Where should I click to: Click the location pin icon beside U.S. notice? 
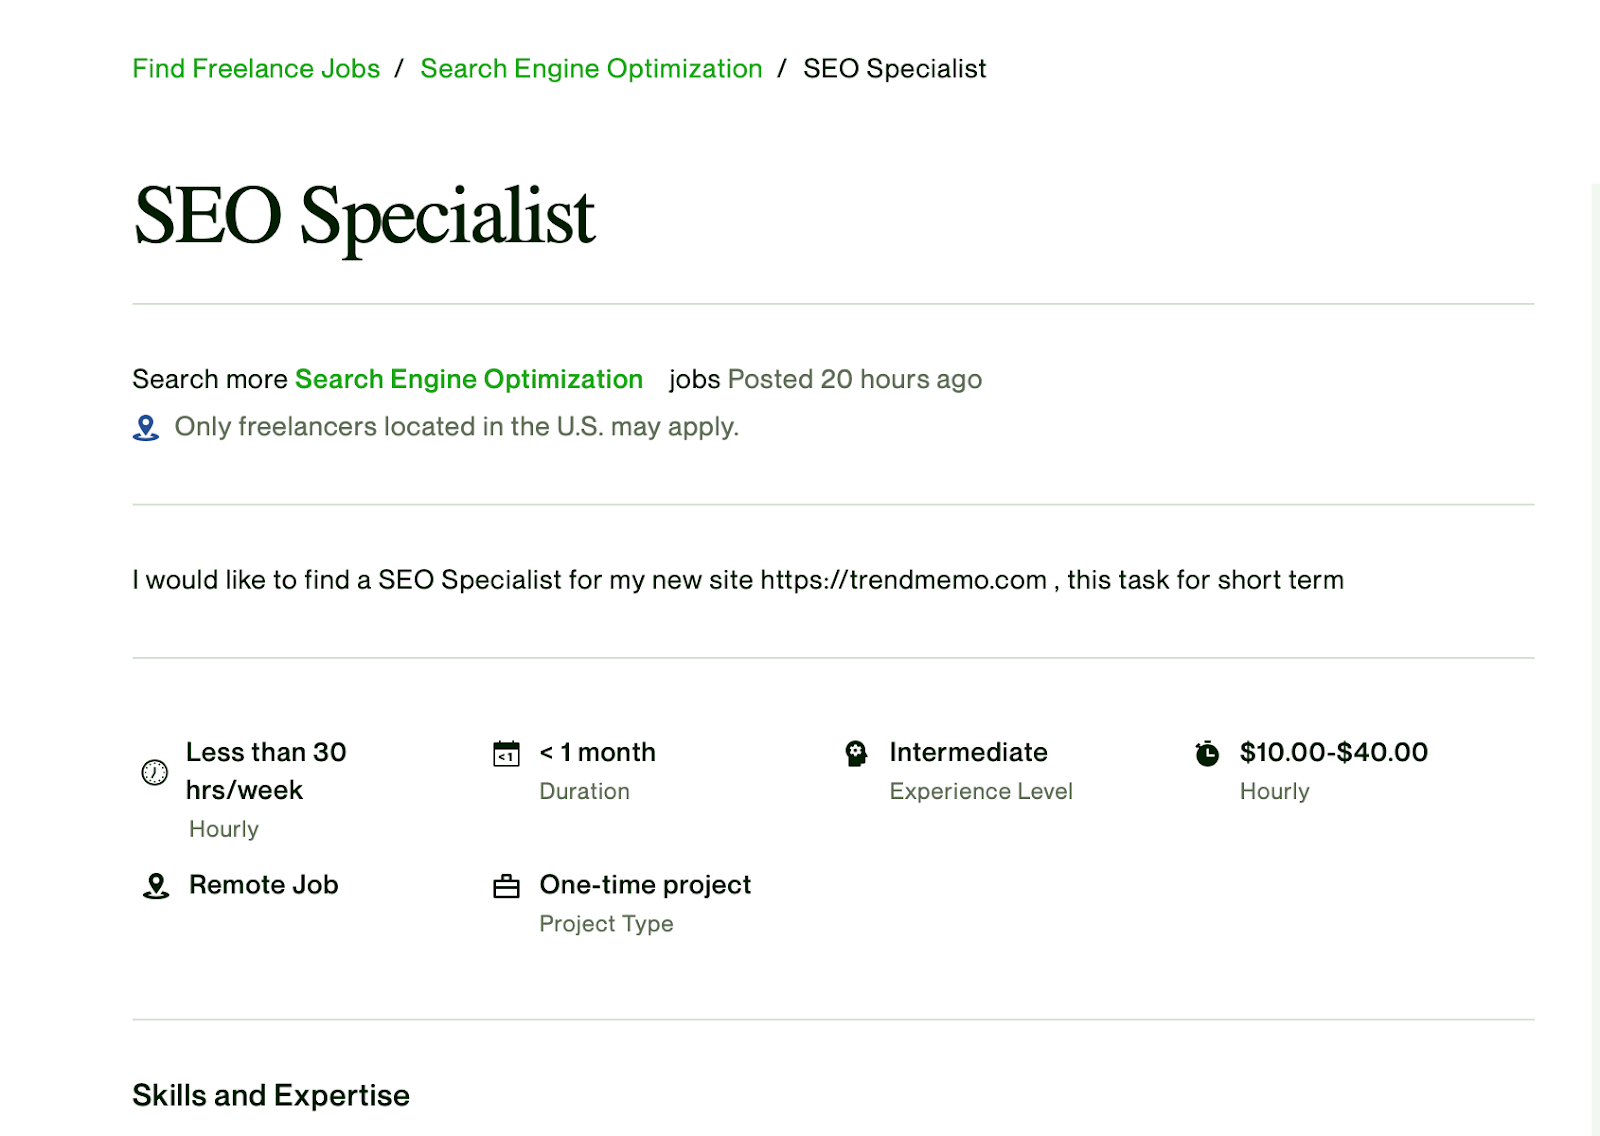coord(146,428)
